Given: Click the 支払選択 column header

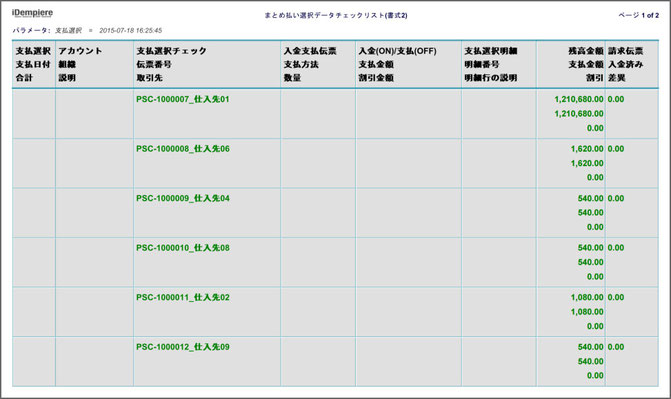Looking at the screenshot, I should 33,51.
